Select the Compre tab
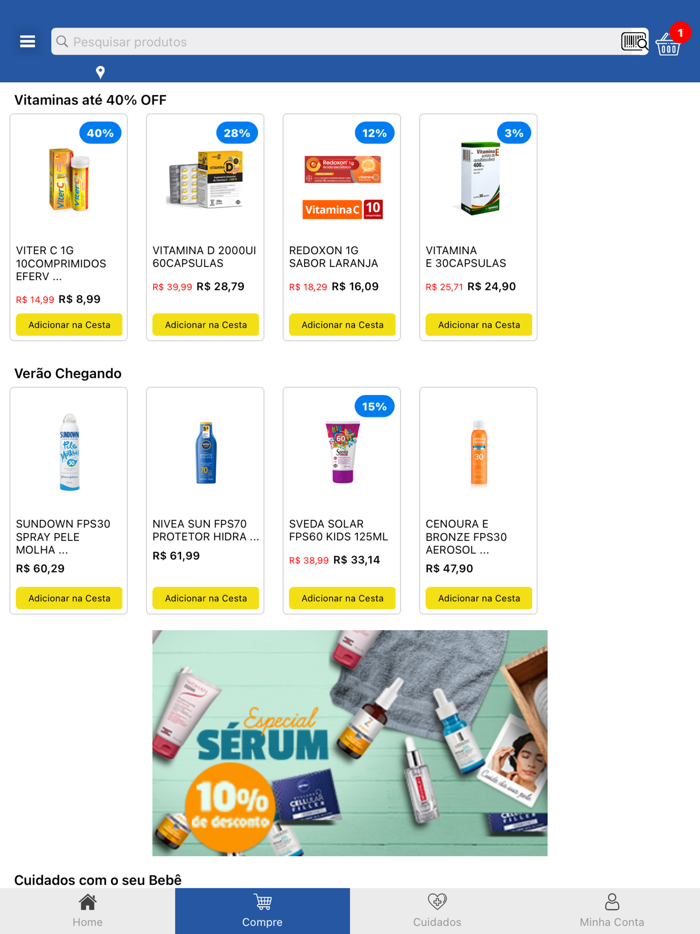700x934 pixels. (x=262, y=911)
